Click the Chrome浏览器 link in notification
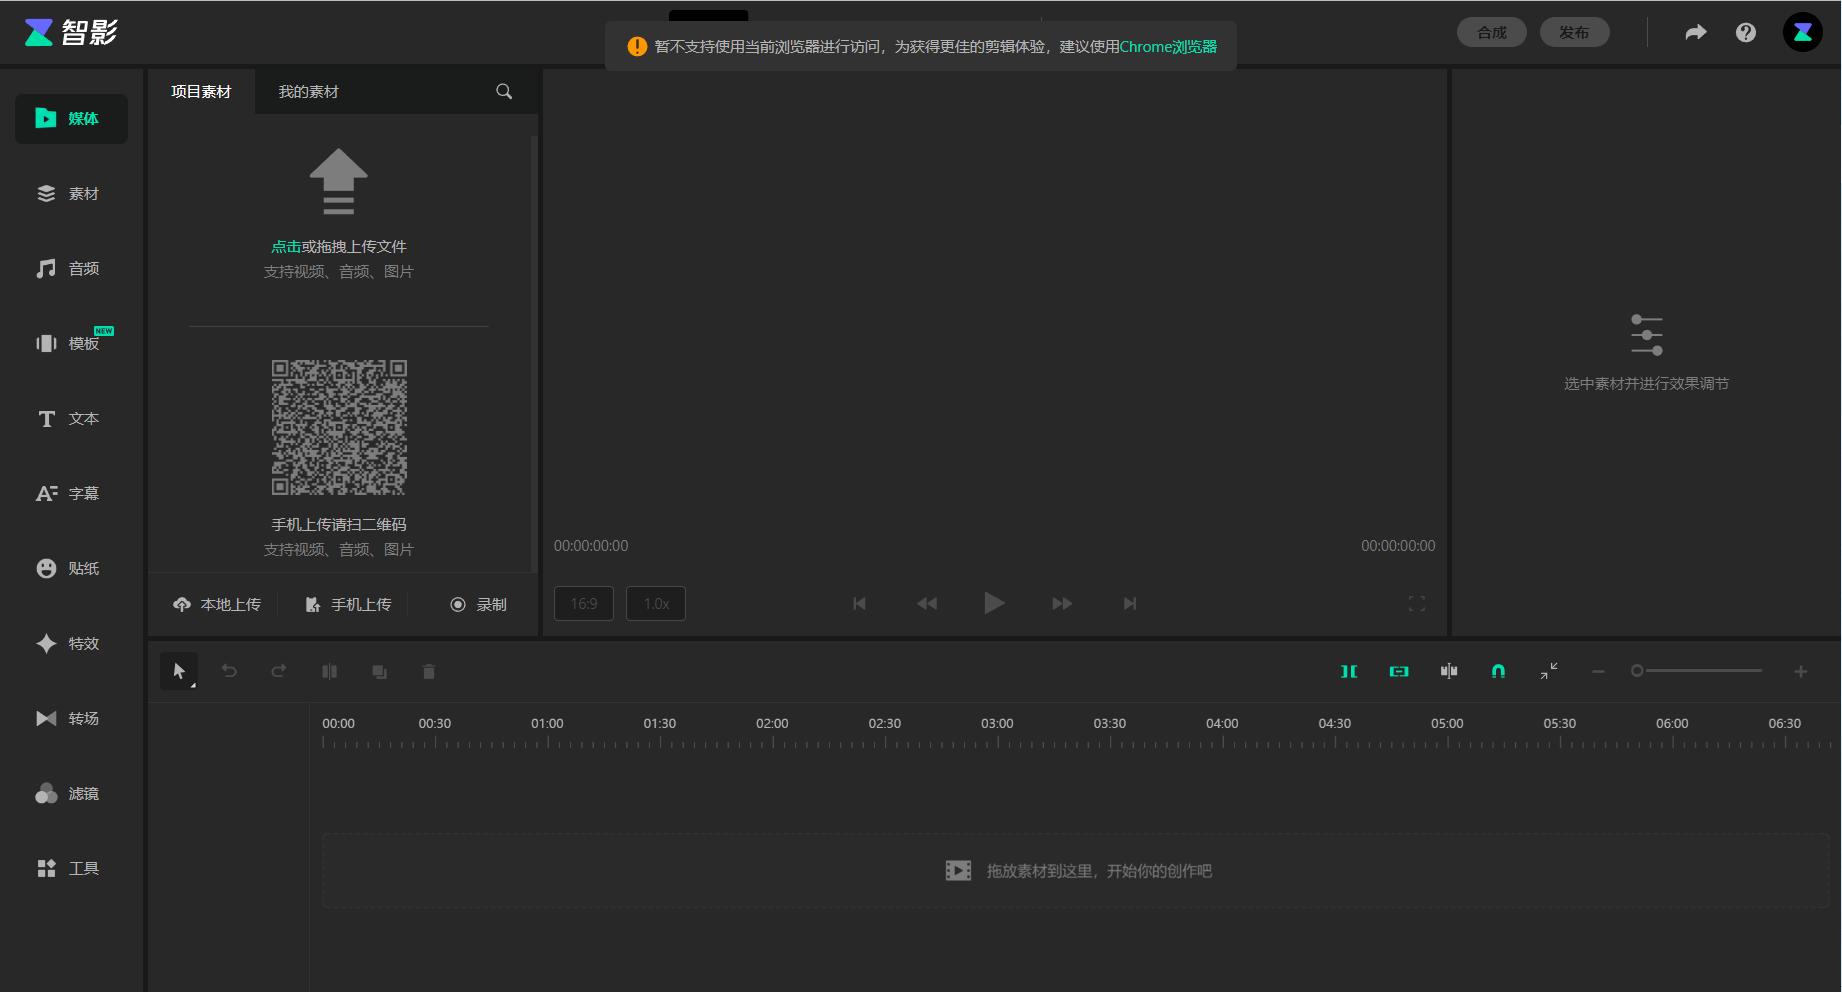This screenshot has width=1842, height=992. [1167, 47]
